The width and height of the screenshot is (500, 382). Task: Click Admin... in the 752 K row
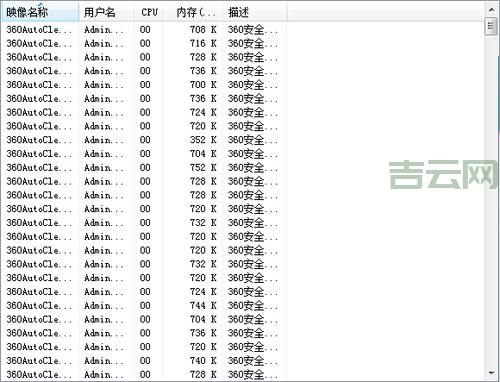tap(104, 167)
